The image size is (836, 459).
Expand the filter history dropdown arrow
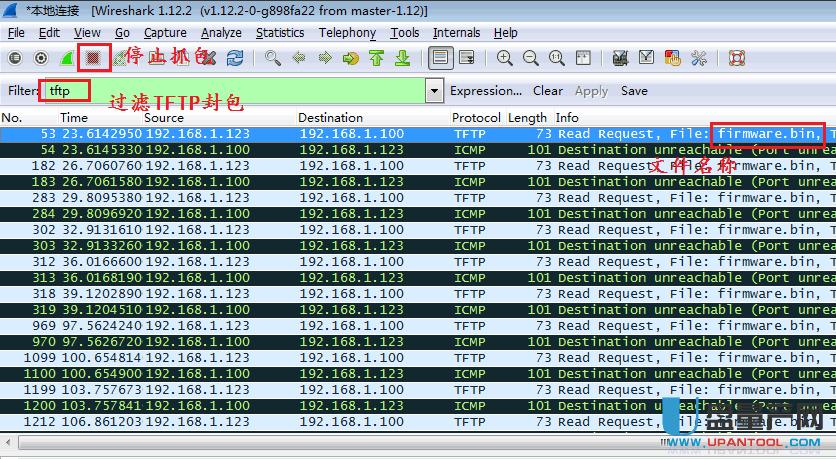pyautogui.click(x=434, y=91)
